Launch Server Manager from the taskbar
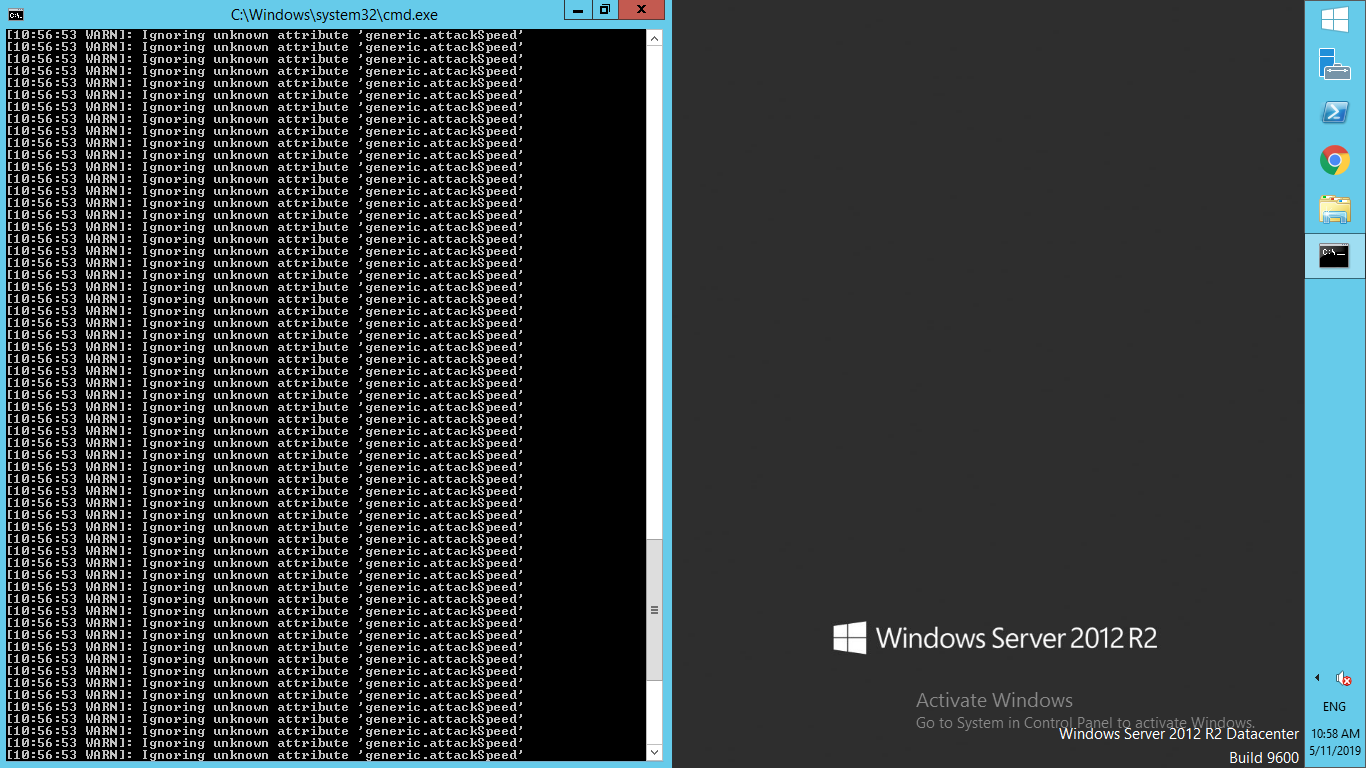The height and width of the screenshot is (768, 1366). click(x=1335, y=64)
